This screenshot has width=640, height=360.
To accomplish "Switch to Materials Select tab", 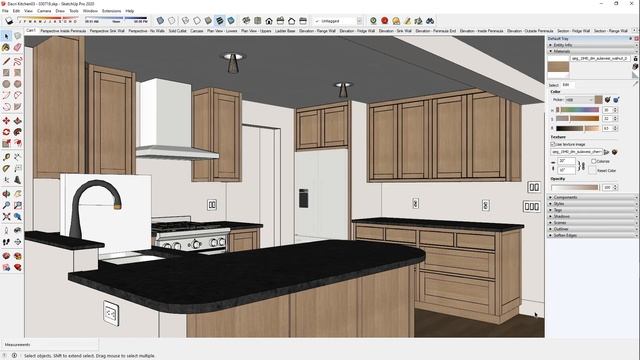I will pyautogui.click(x=553, y=85).
